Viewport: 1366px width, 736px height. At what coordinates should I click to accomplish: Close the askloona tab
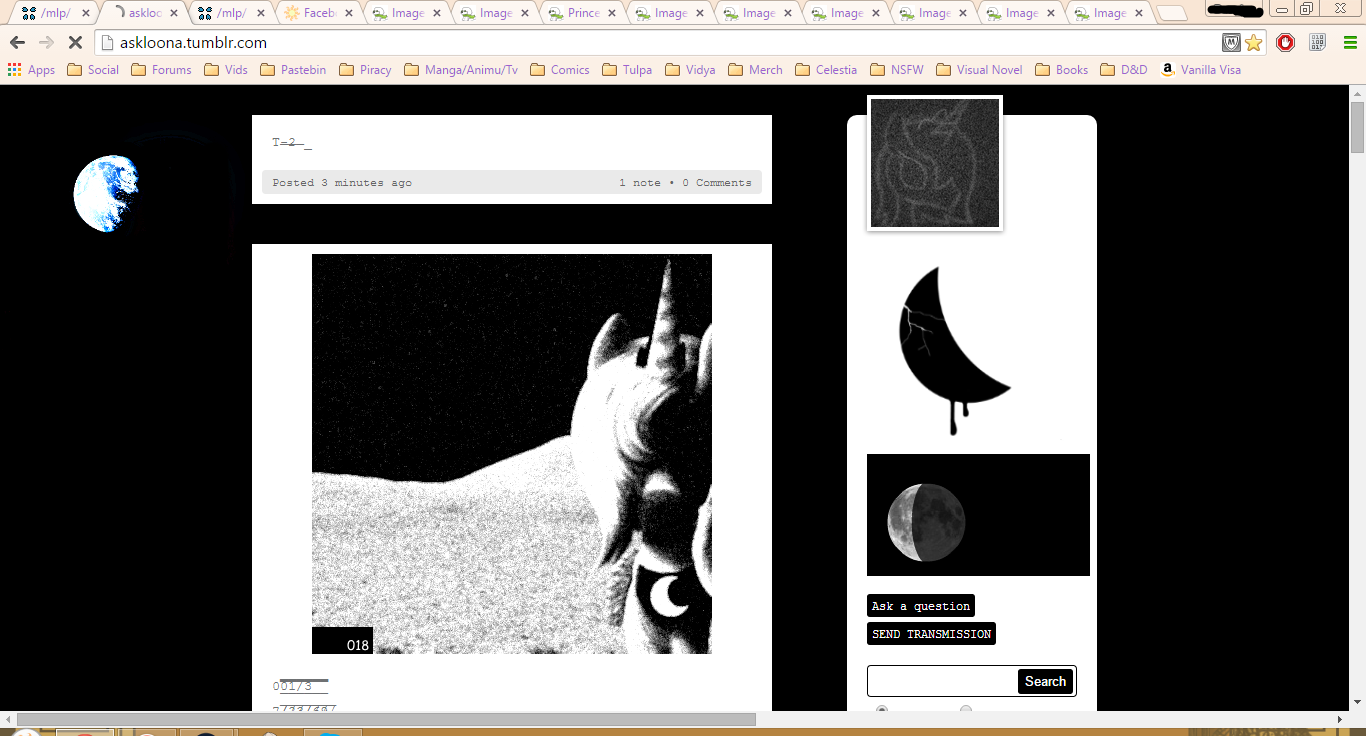point(173,13)
